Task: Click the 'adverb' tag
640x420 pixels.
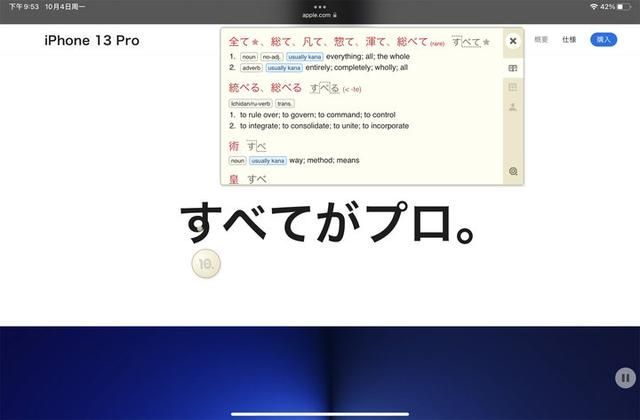Action: pos(251,68)
